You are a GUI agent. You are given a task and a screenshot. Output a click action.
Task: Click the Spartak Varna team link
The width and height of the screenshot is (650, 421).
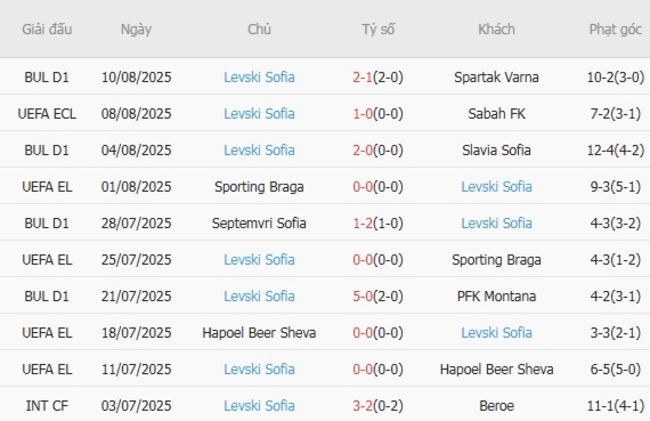click(496, 77)
